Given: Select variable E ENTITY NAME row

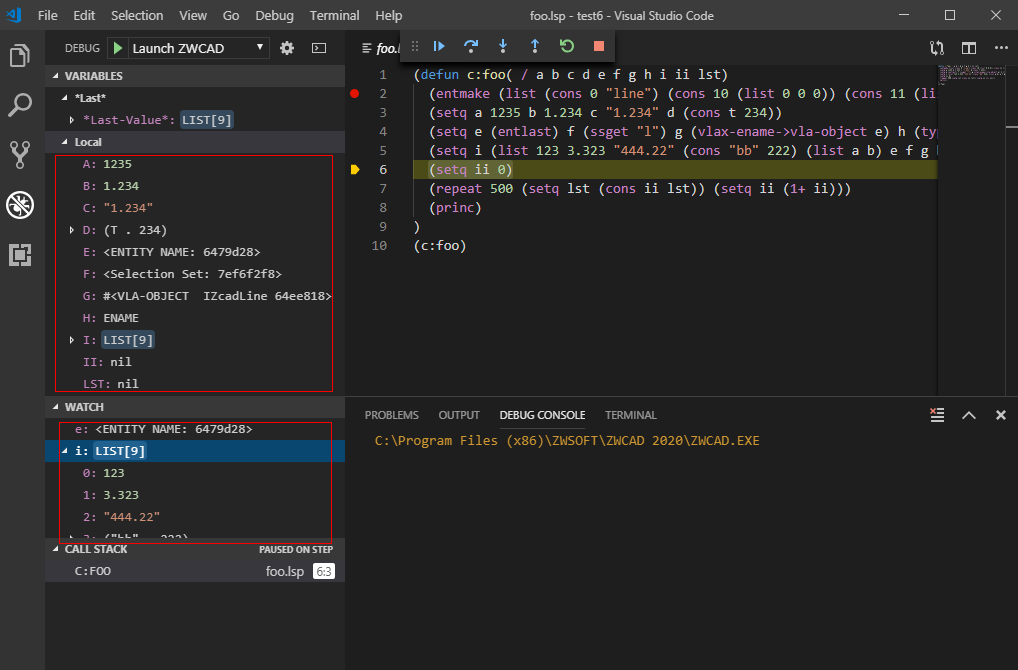Looking at the screenshot, I should point(195,252).
